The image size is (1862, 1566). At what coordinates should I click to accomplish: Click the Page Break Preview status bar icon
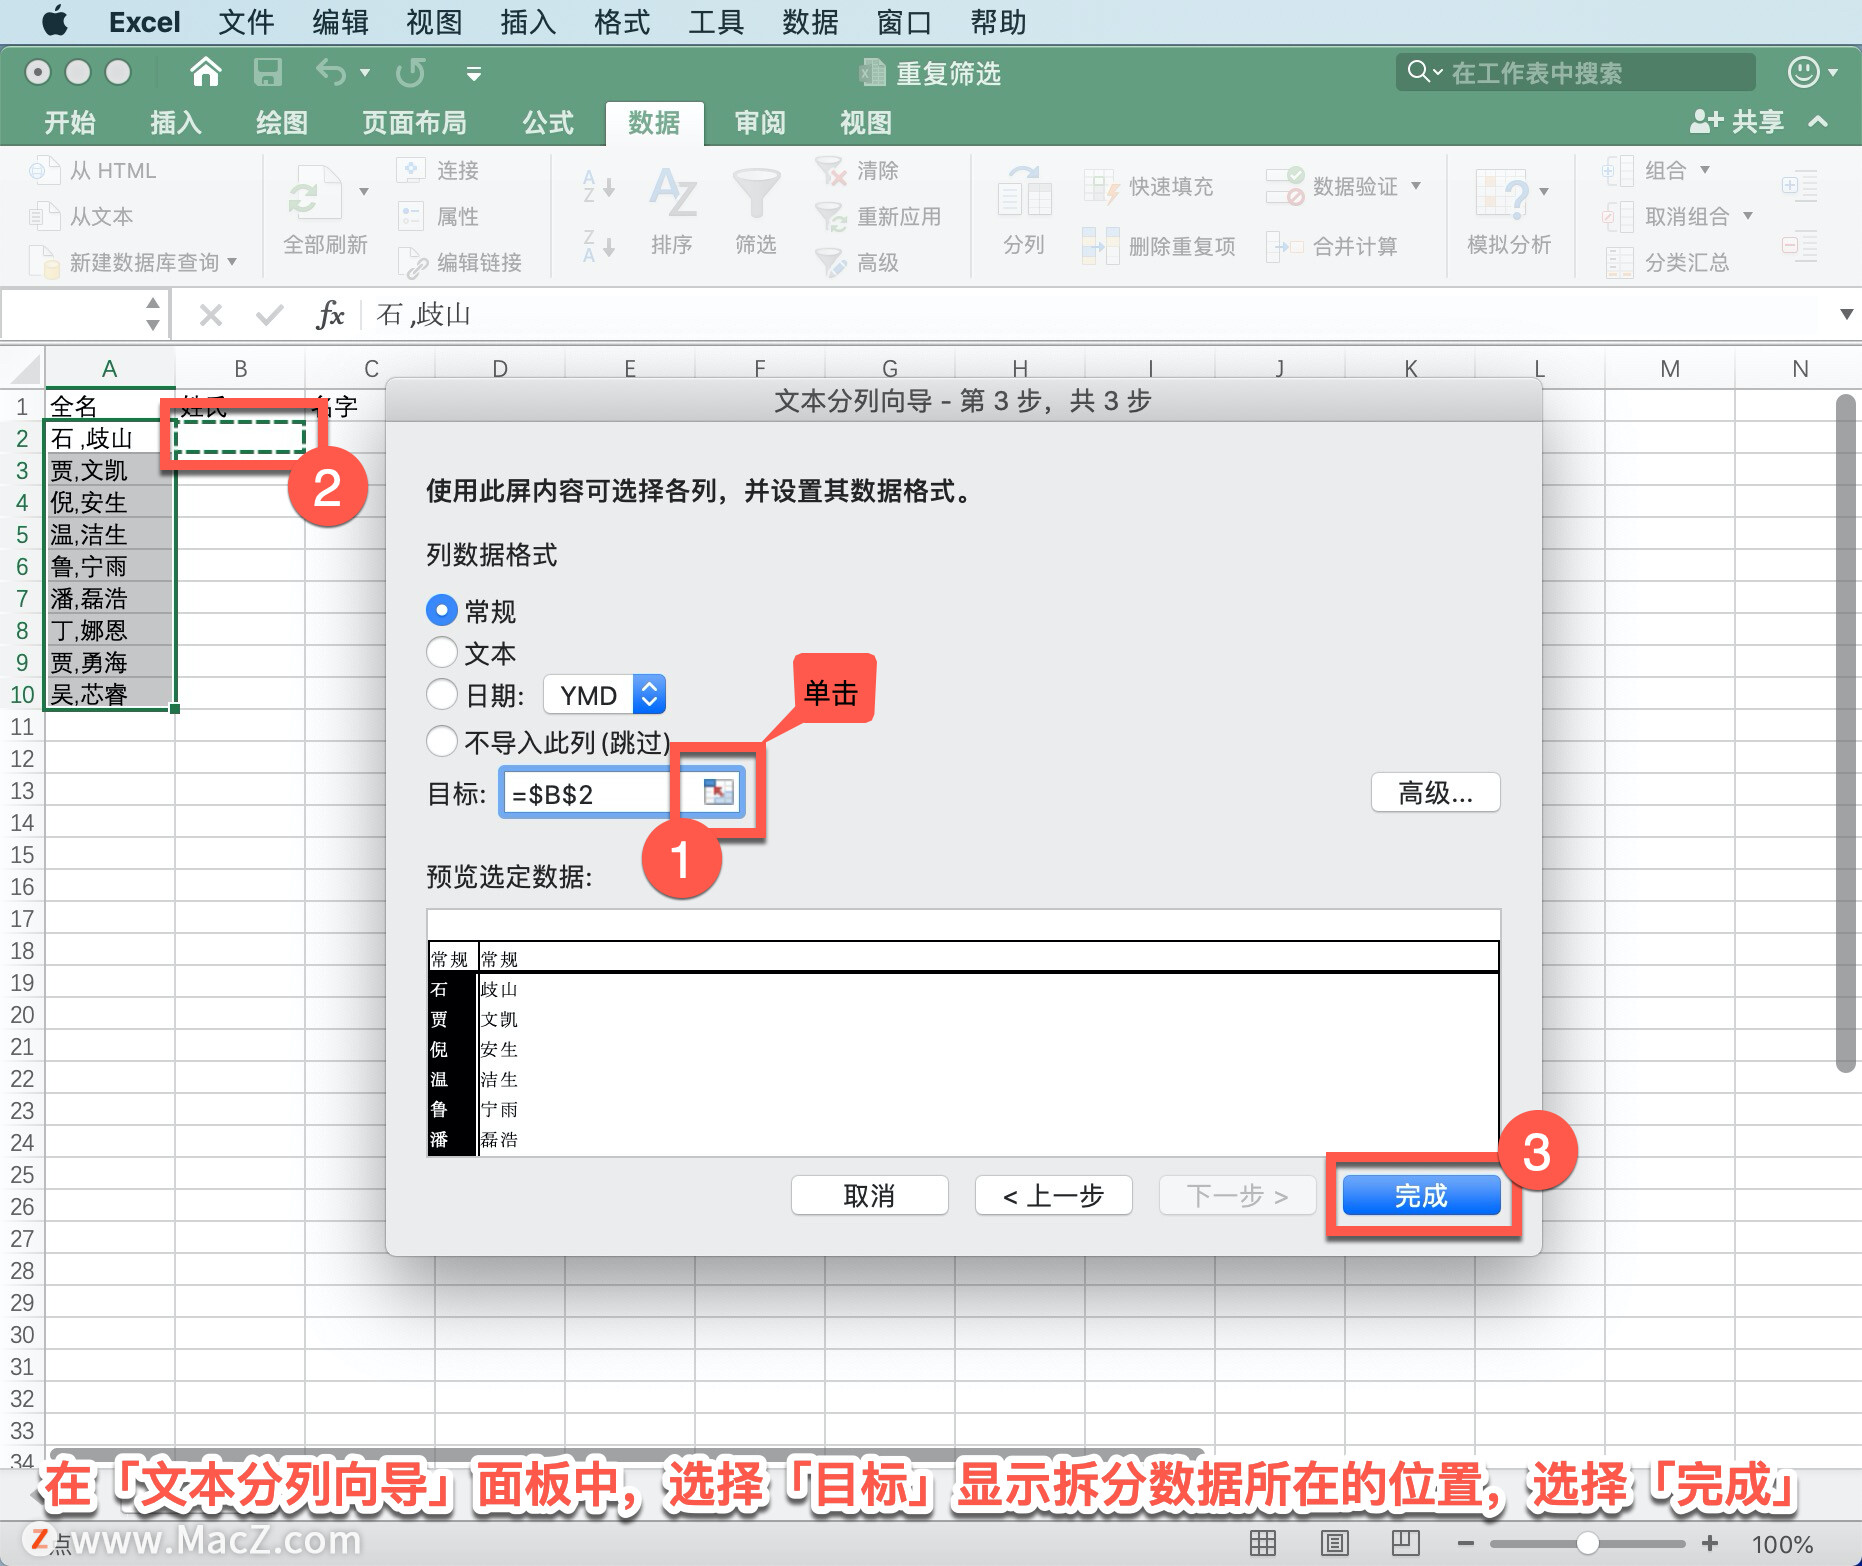click(x=1405, y=1543)
